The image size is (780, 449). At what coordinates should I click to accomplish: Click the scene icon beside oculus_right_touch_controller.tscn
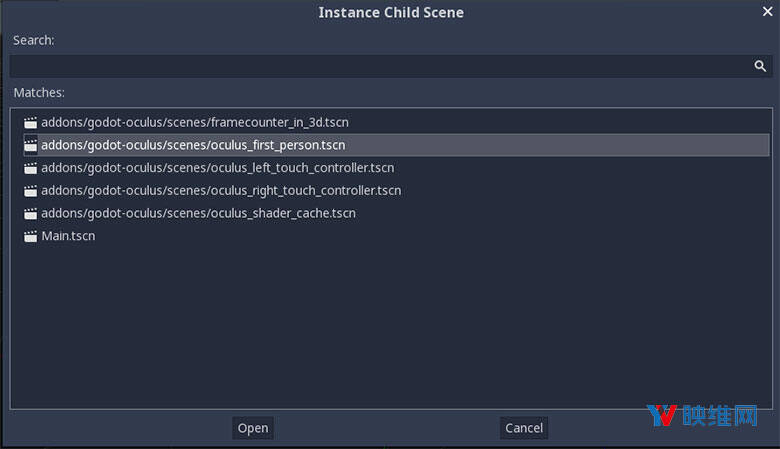click(x=31, y=191)
